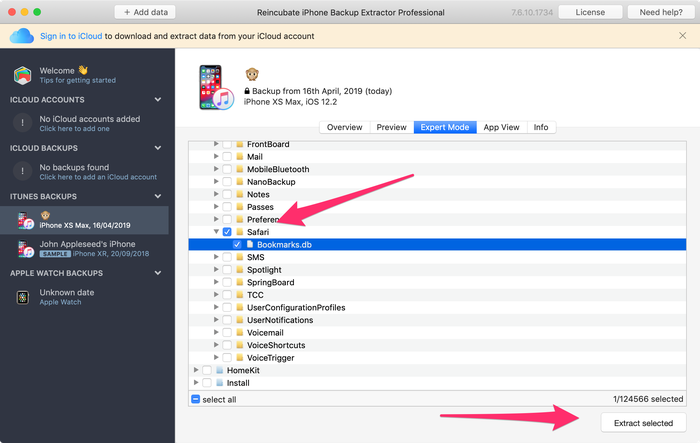Click the HomeKit folder icon

coord(219,370)
